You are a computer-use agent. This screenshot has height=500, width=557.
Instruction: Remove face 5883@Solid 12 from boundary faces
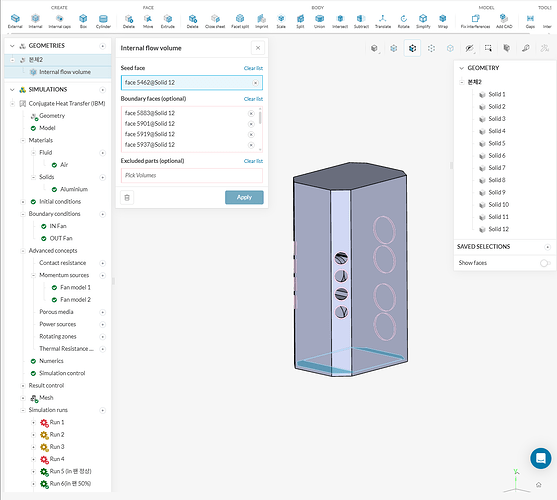(251, 114)
